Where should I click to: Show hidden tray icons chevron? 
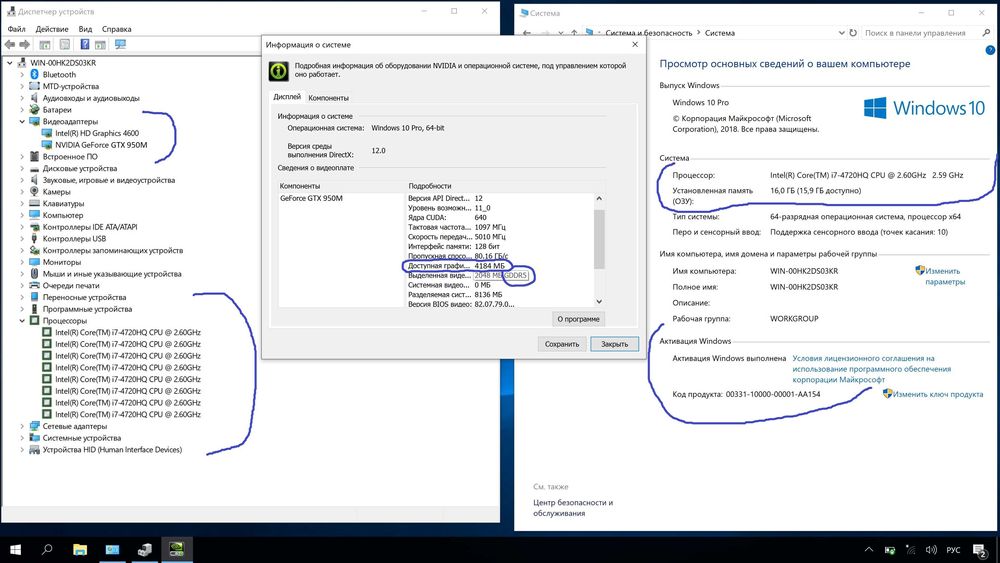[x=869, y=550]
